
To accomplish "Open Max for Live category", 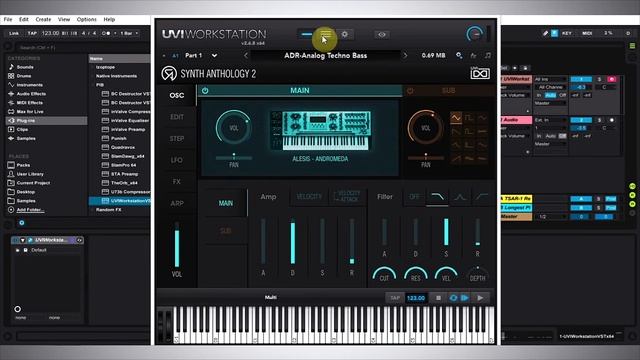I will click(30, 112).
